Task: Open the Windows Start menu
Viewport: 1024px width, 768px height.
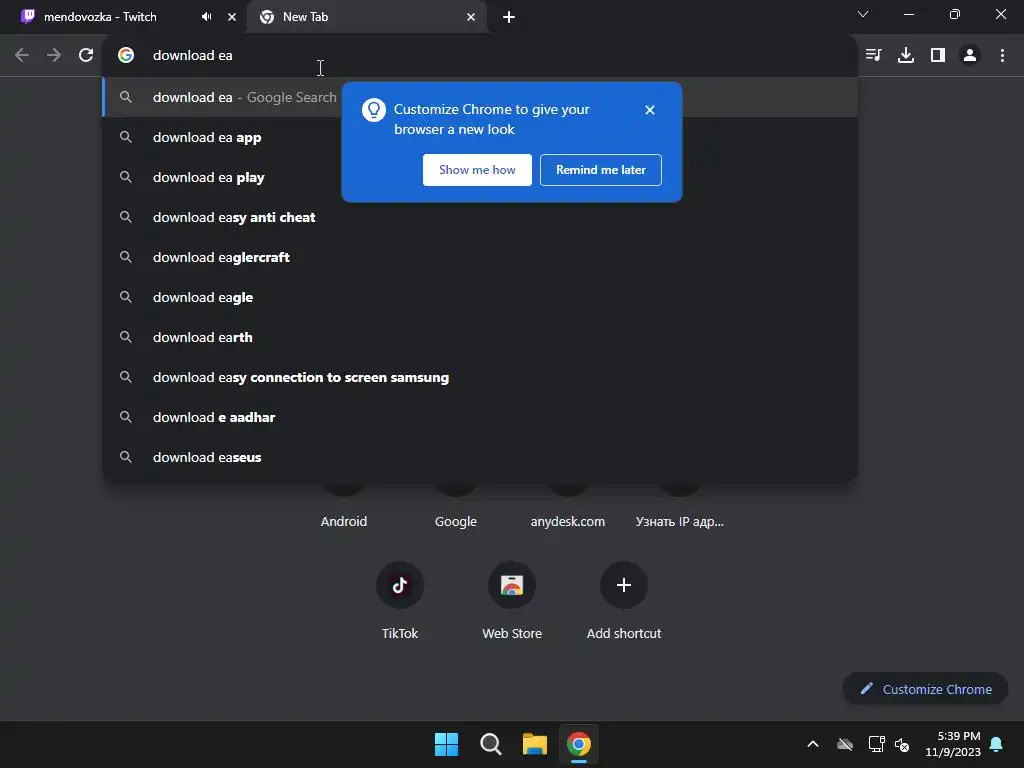Action: coord(447,744)
